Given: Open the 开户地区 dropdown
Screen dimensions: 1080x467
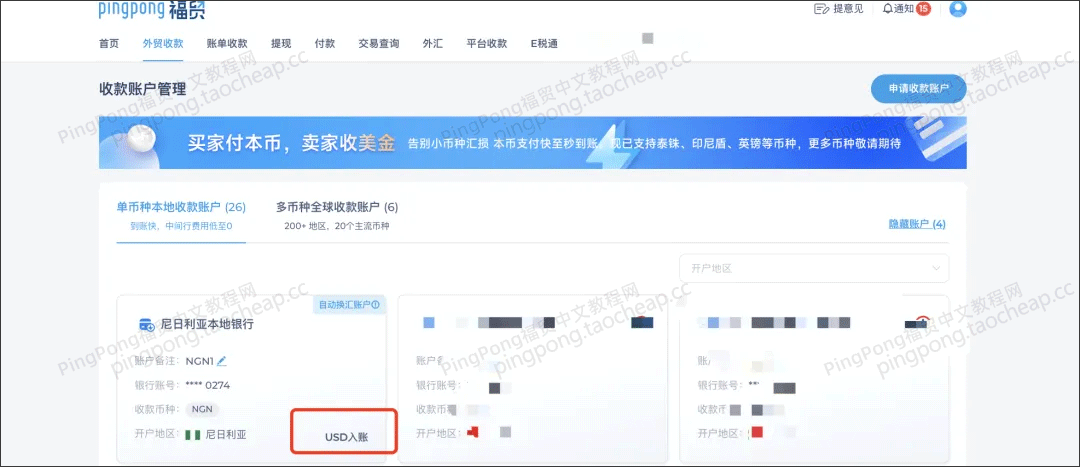Looking at the screenshot, I should pos(814,268).
